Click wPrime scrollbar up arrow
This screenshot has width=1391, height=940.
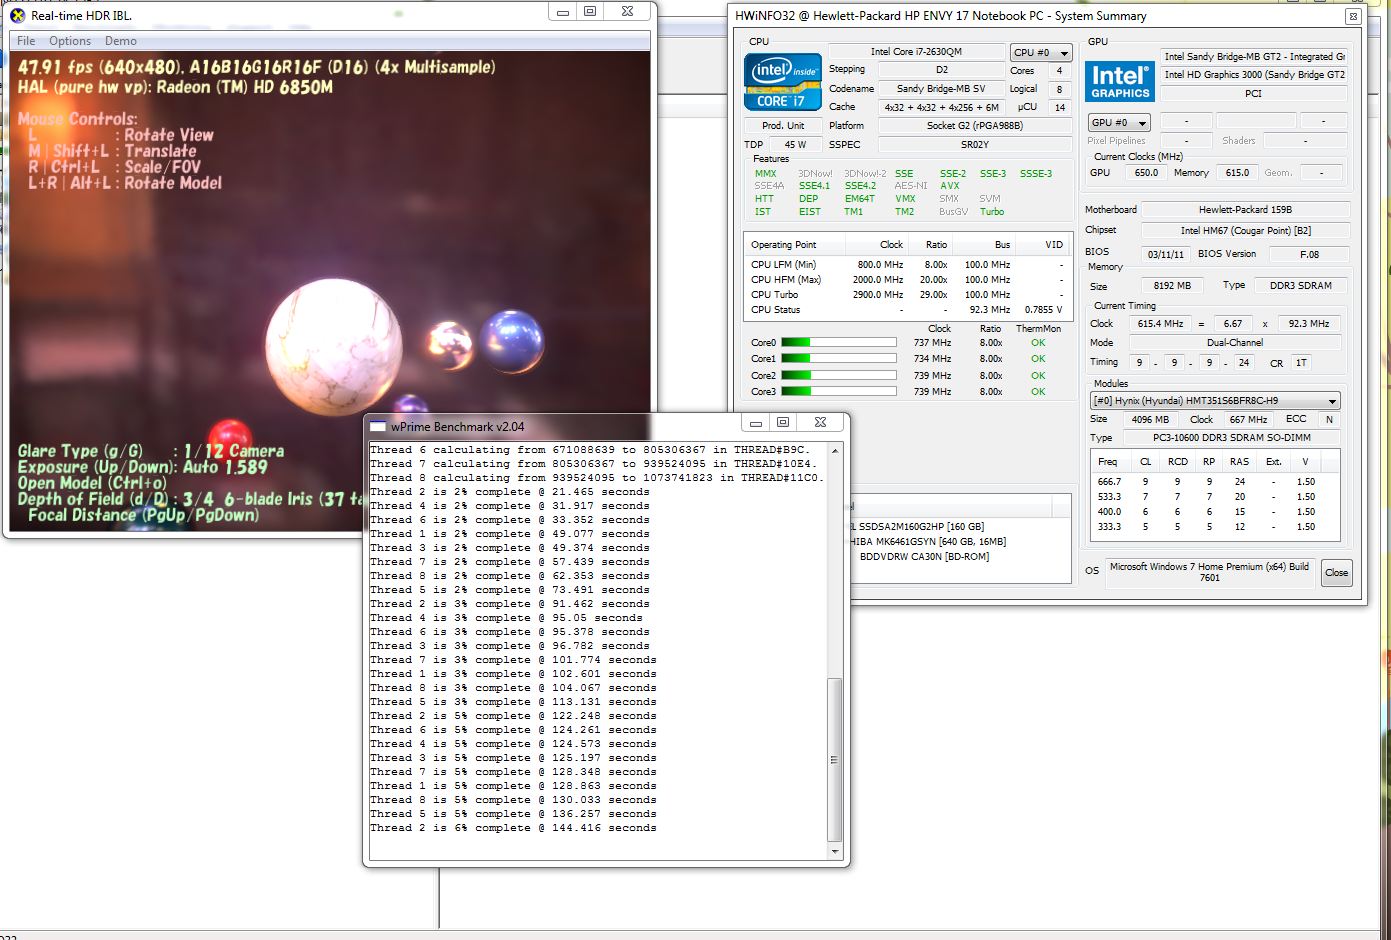pyautogui.click(x=836, y=451)
